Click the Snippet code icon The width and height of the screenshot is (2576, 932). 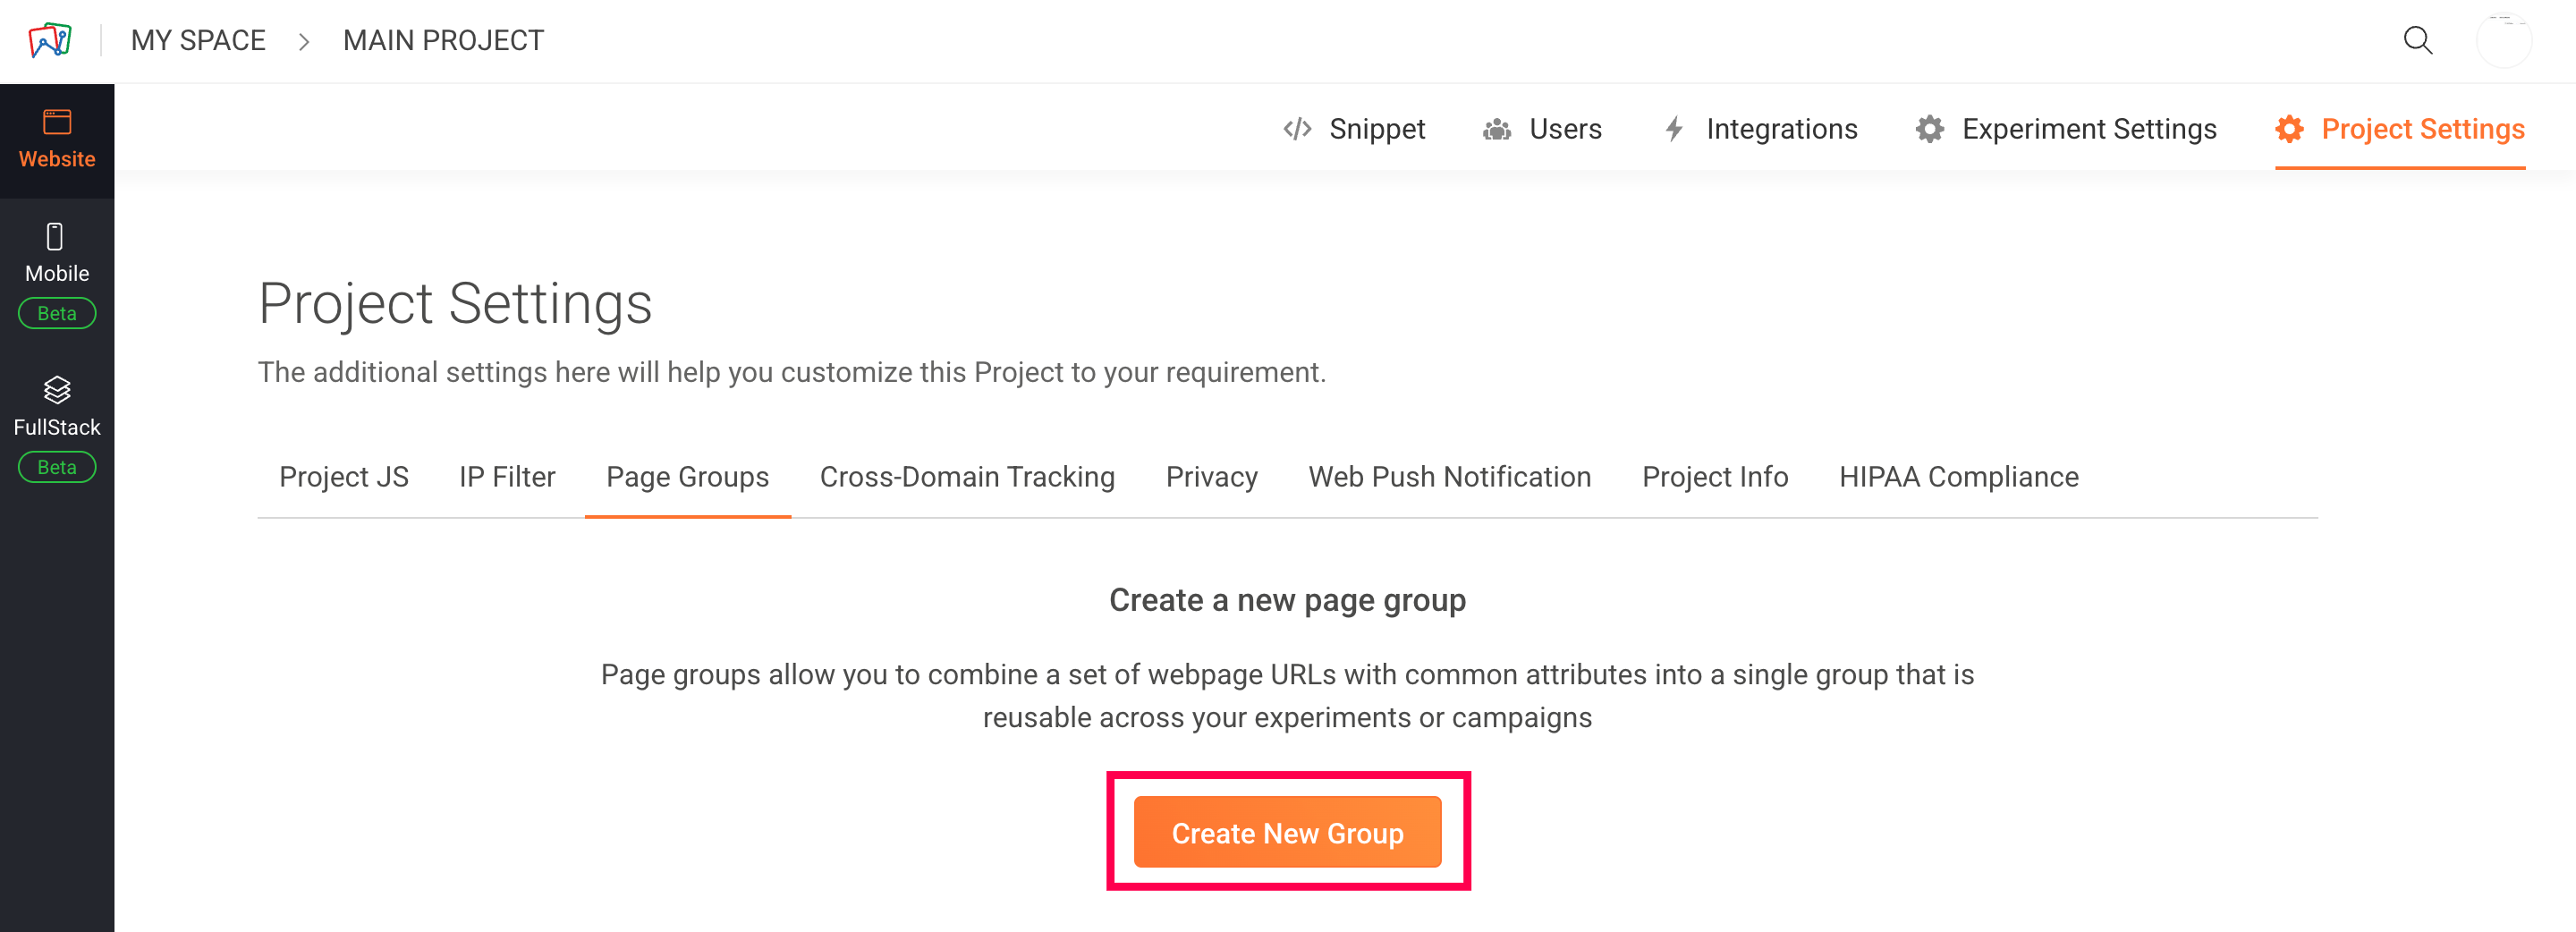[x=1297, y=129]
